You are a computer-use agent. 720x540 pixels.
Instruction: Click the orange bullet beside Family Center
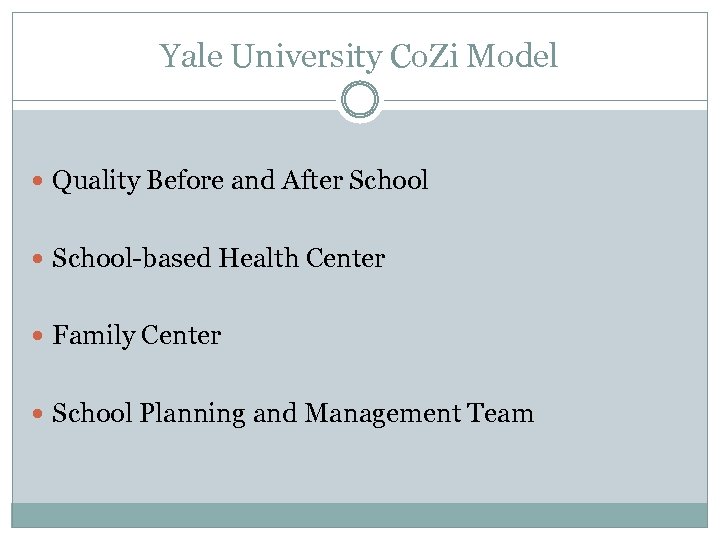click(38, 336)
